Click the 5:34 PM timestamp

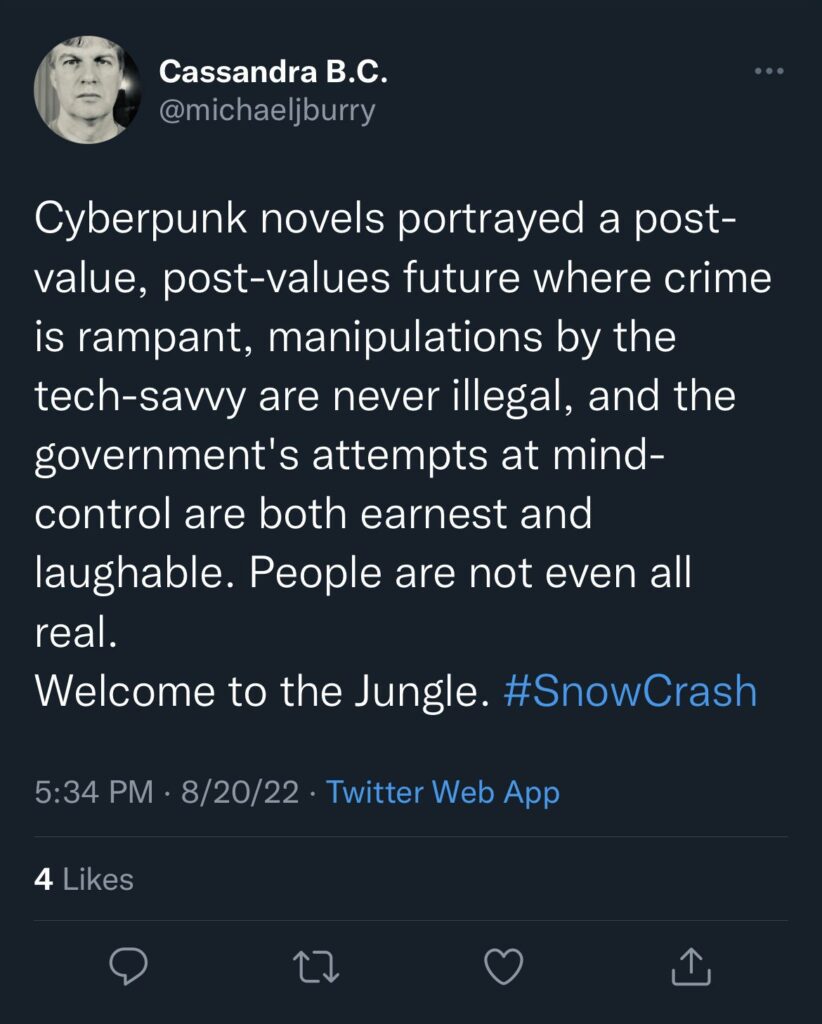pos(94,793)
